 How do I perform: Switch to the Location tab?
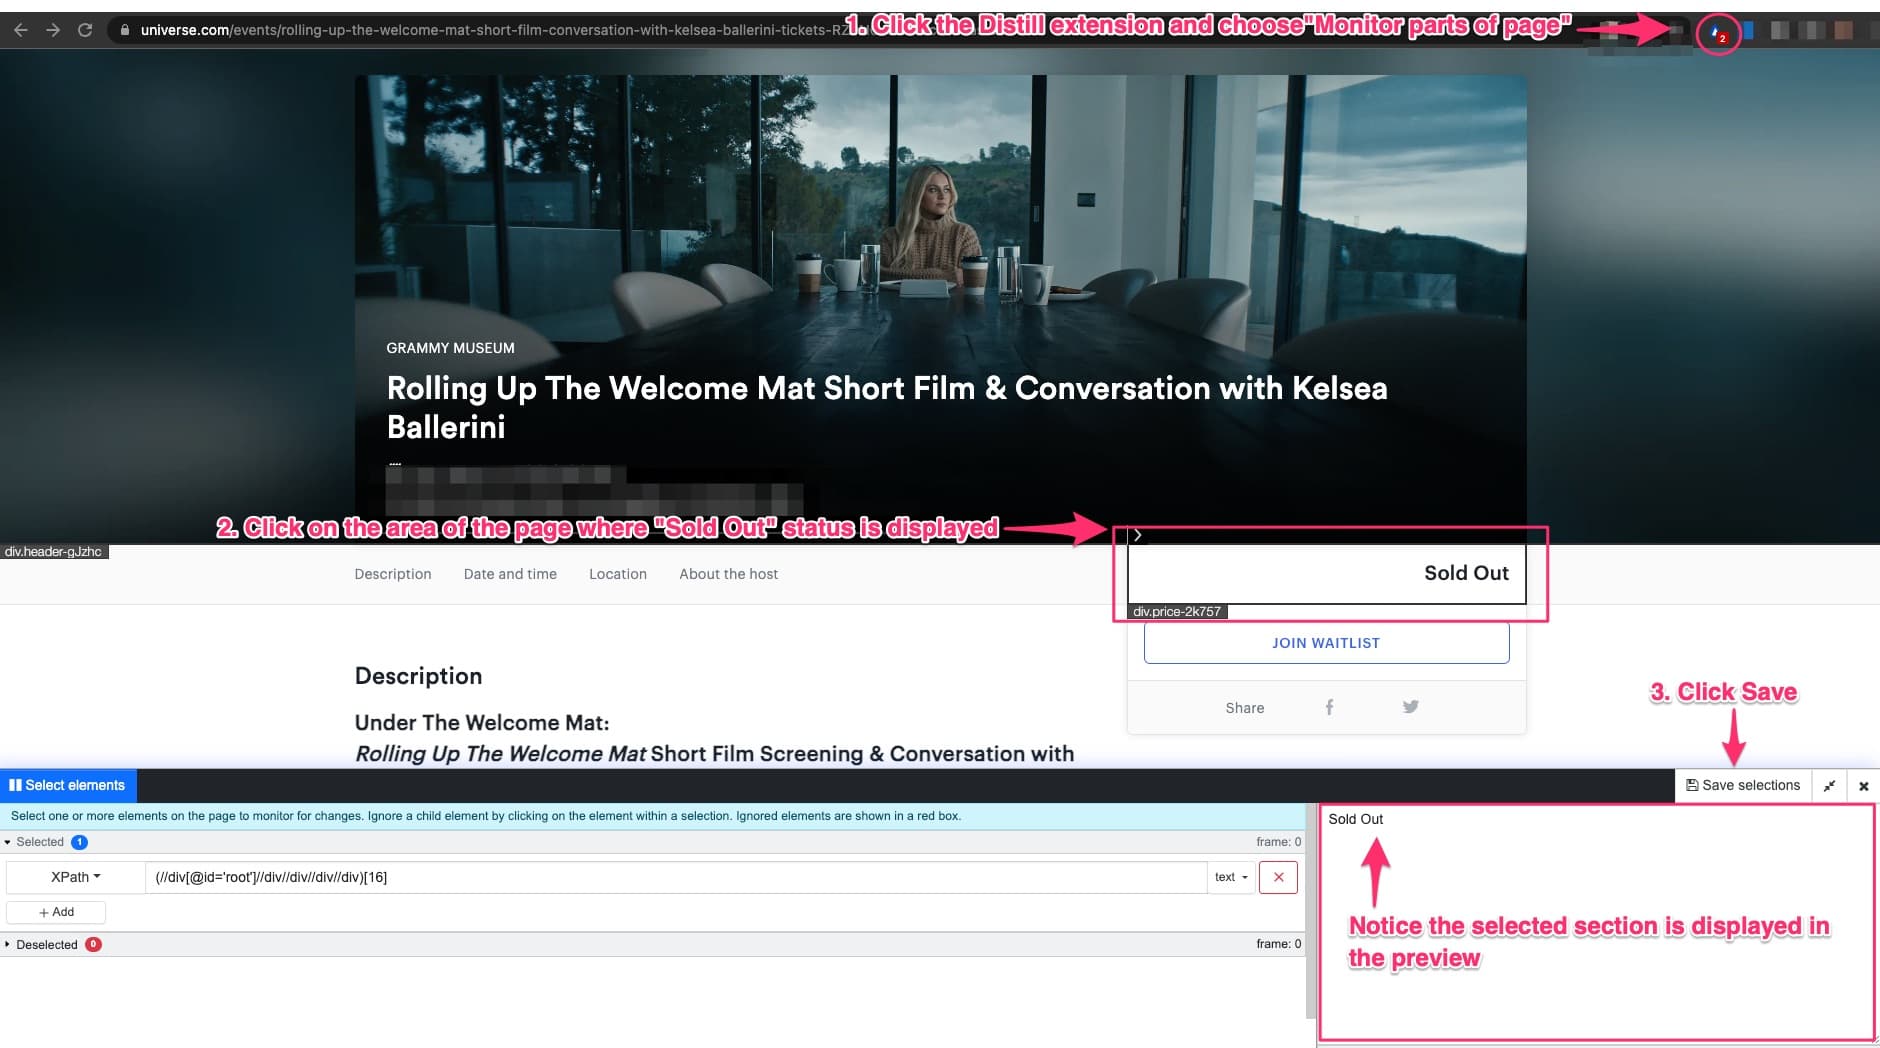[617, 574]
